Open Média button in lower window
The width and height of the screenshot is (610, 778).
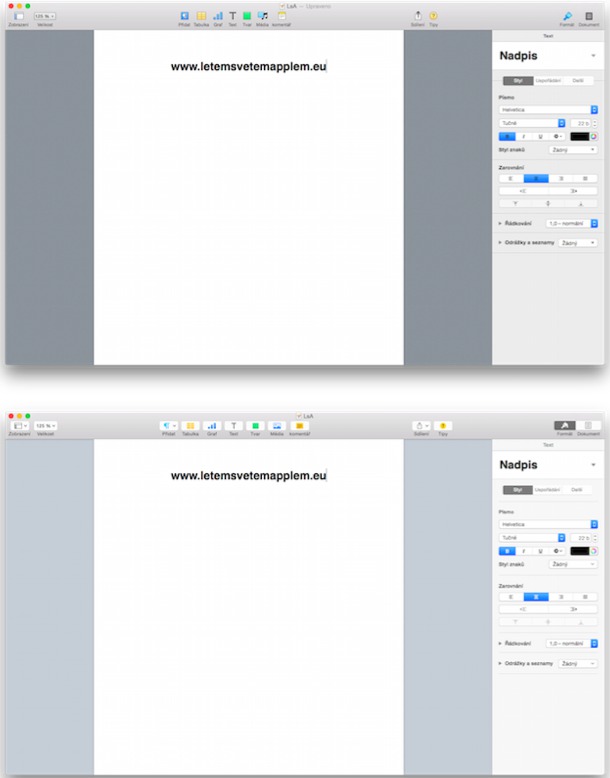tap(277, 426)
